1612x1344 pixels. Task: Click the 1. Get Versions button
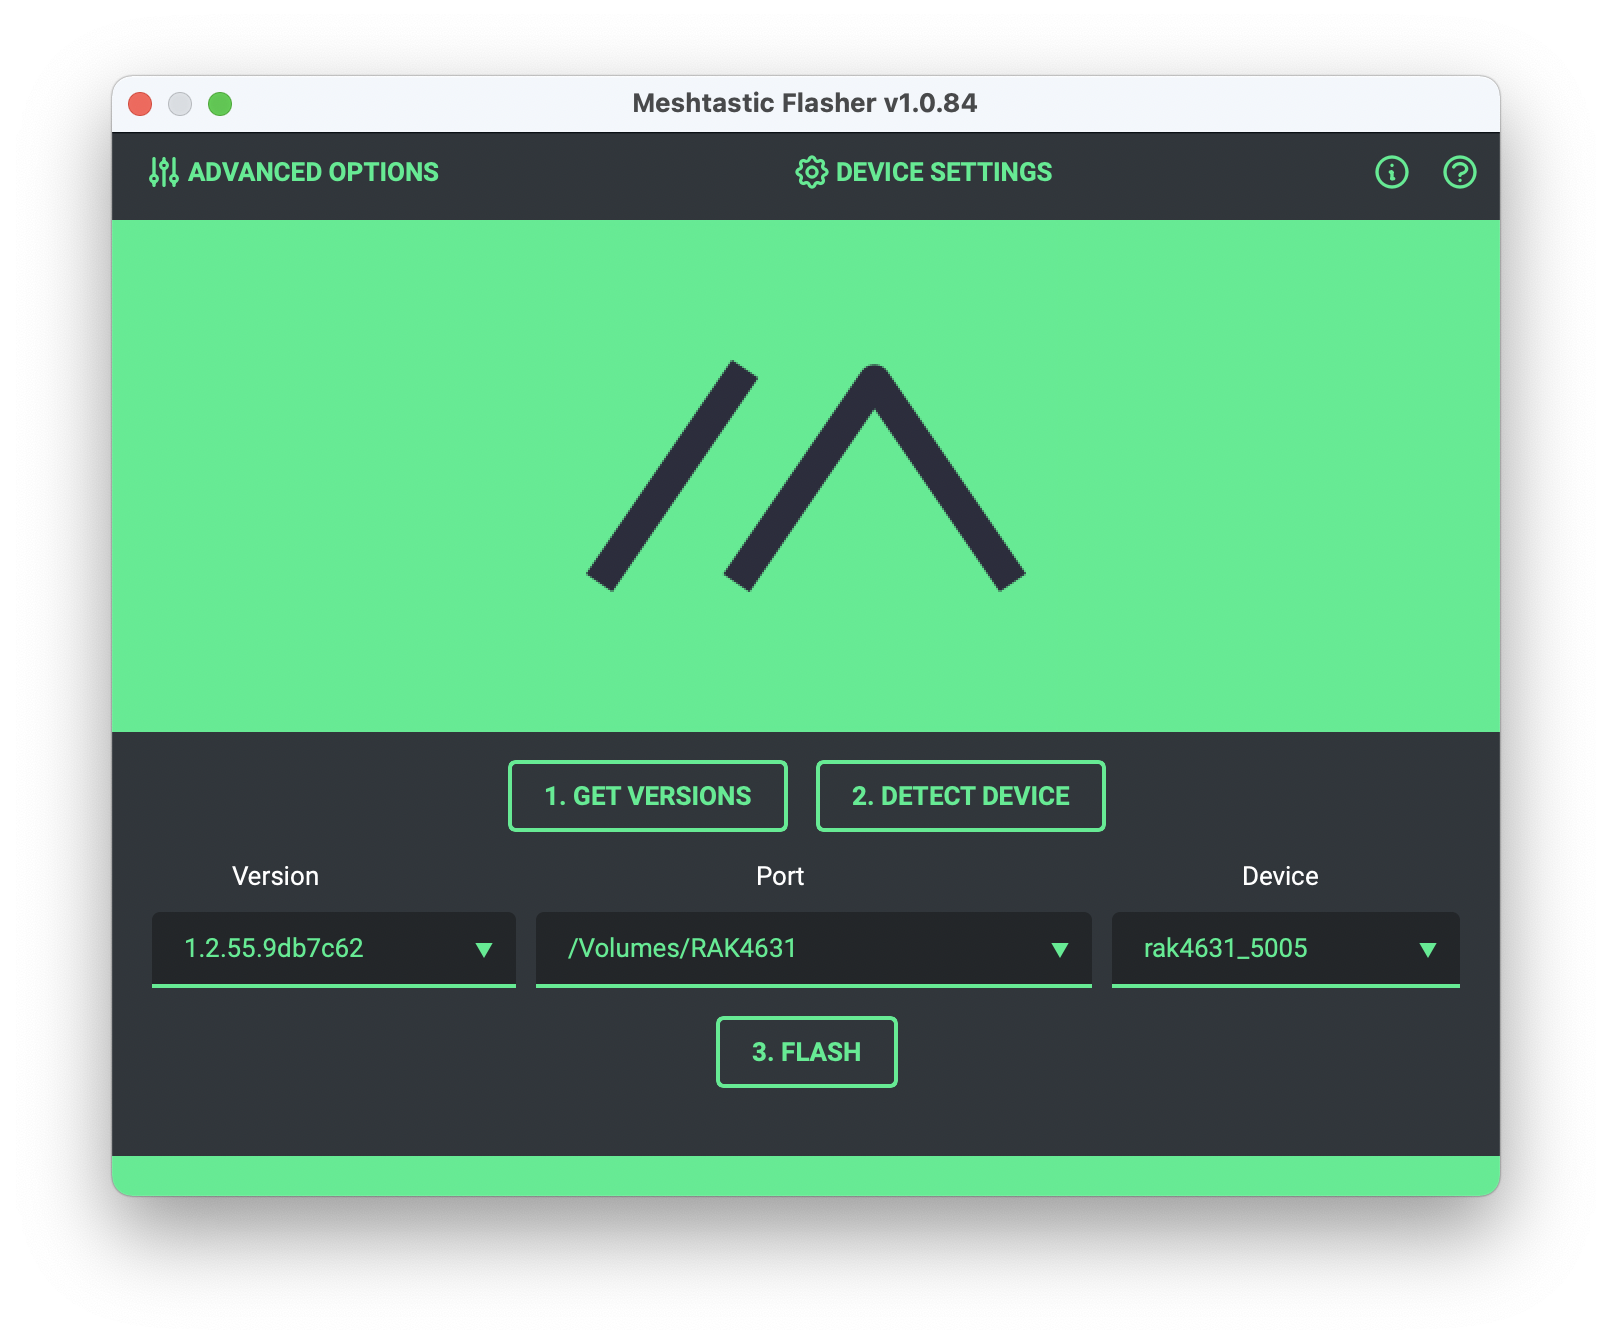(x=648, y=796)
